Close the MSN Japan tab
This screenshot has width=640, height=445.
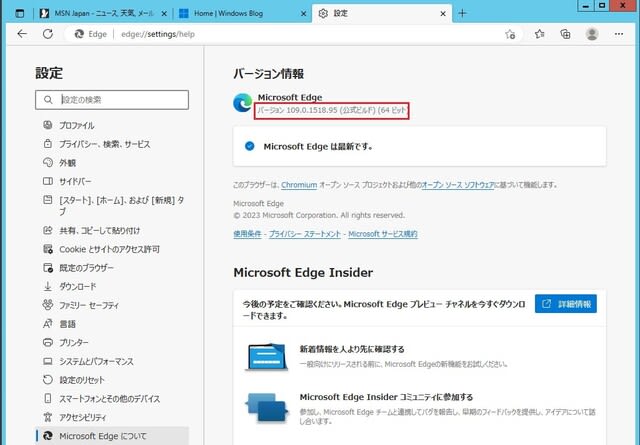tap(164, 14)
